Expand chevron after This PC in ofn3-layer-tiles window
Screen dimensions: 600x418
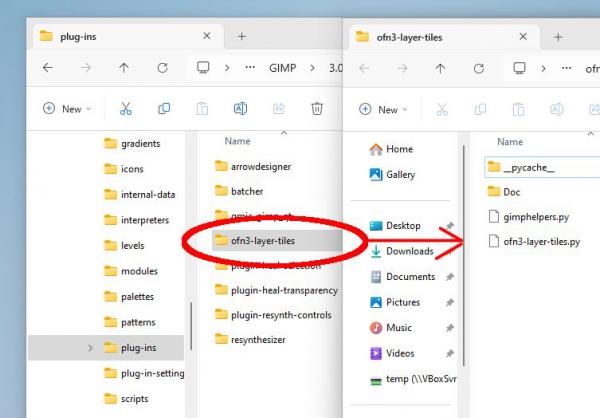(543, 69)
